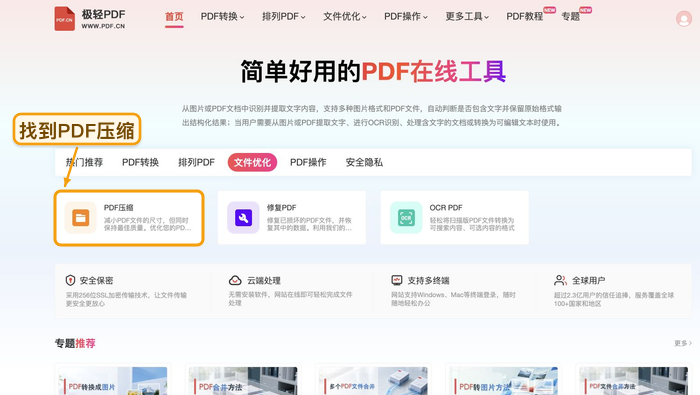
Task: Open the PDF转图片方法 thumbnail
Action: coord(504,381)
